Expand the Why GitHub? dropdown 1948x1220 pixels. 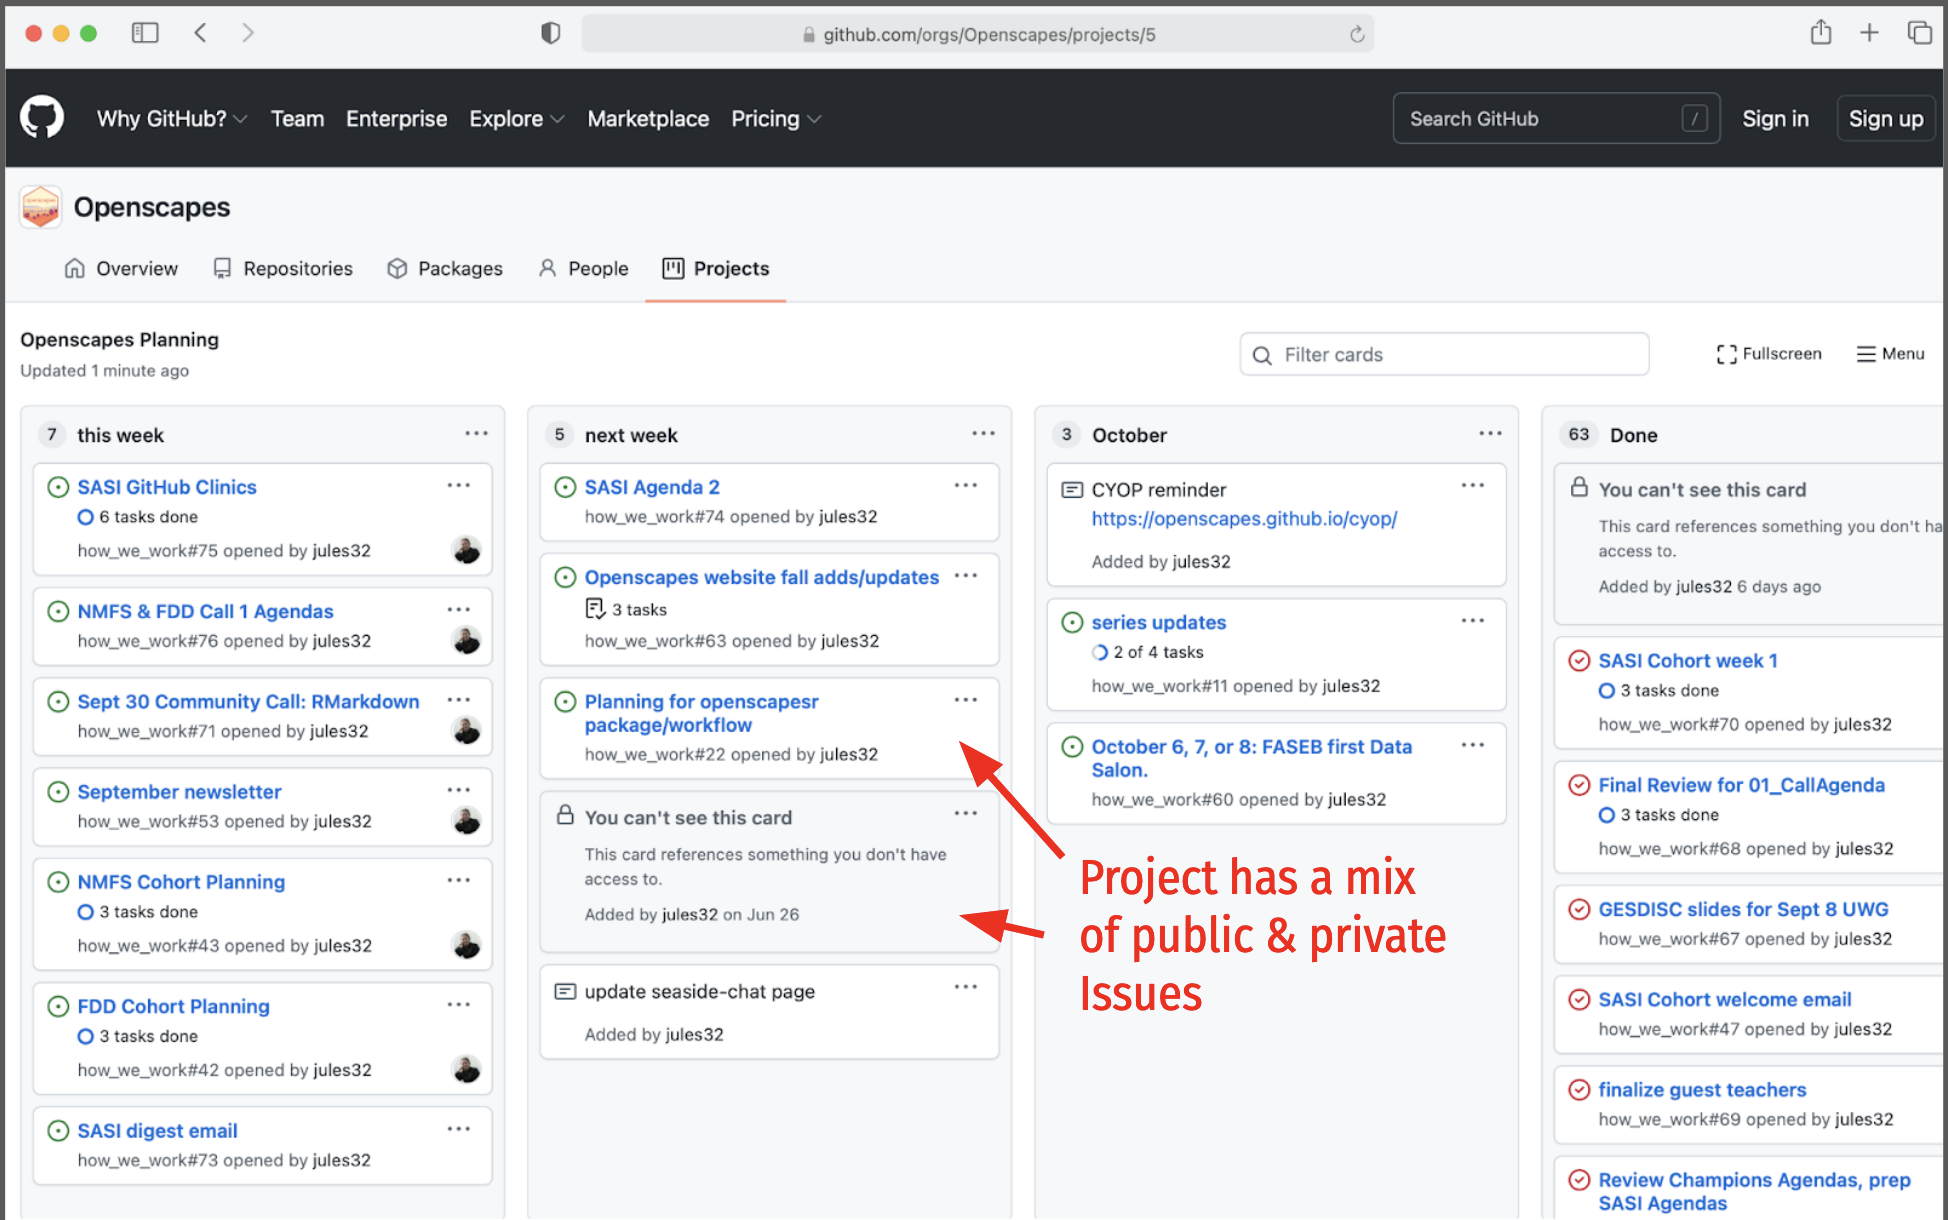click(x=171, y=119)
